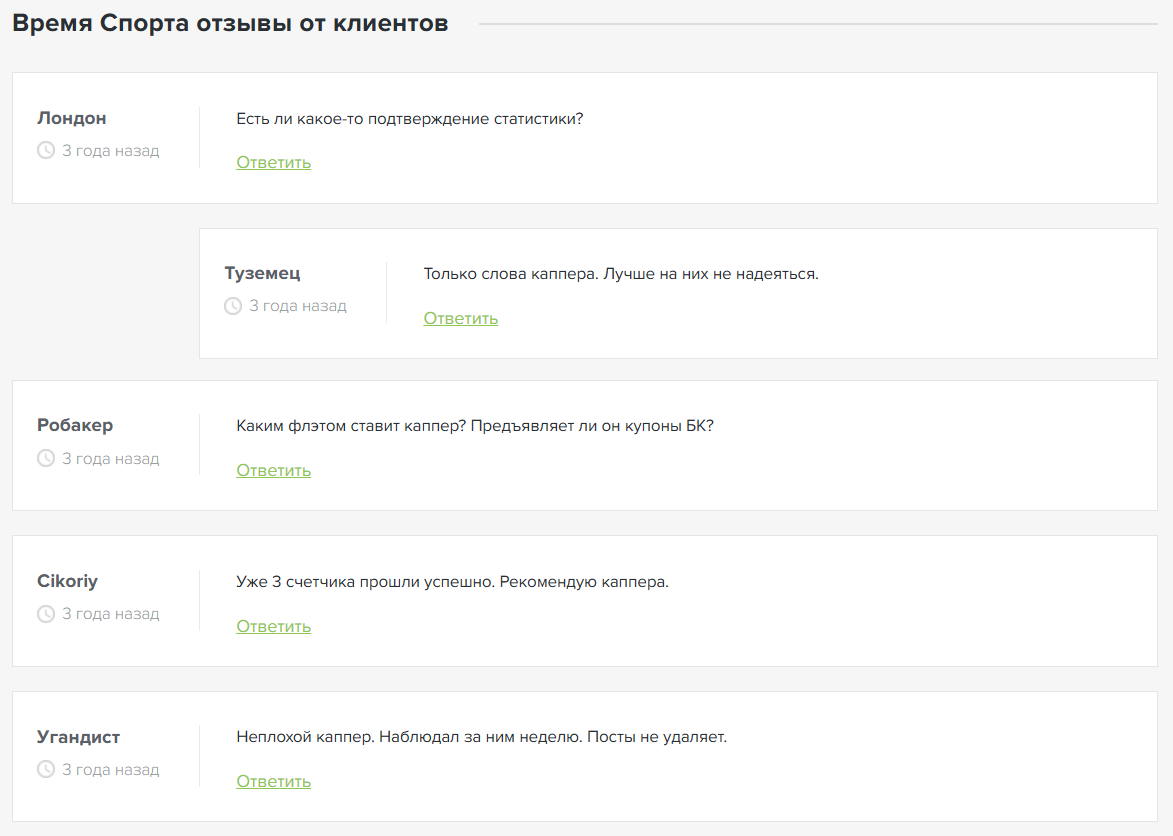Click comment text 'Уже 3 счетчика прошли успешно'
Viewport: 1173px width, 836px height.
[452, 582]
